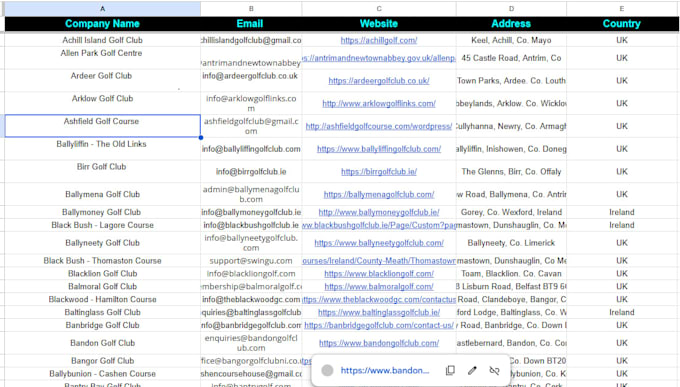Image resolution: width=680 pixels, height=387 pixels.
Task: Select the Birr Golf Club cell
Action: tap(102, 171)
